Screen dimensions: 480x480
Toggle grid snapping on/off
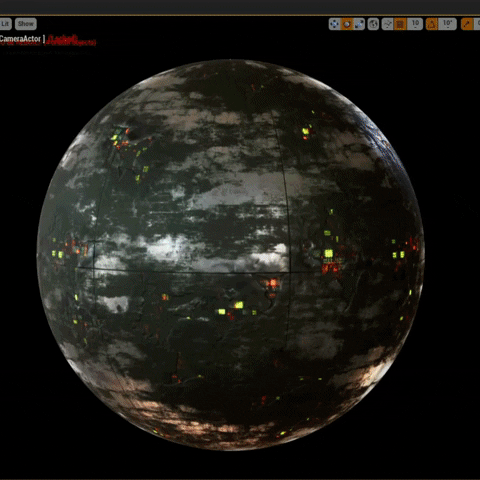400,24
